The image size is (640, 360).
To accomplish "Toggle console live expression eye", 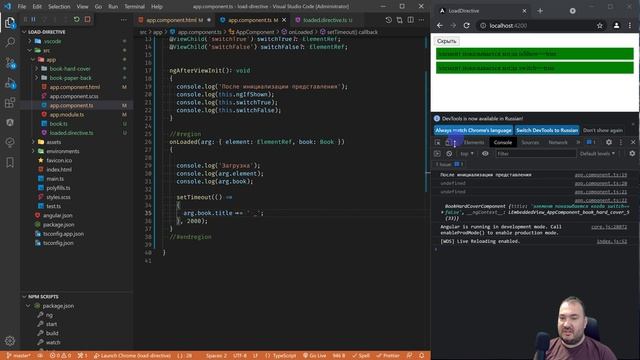I will pos(485,154).
